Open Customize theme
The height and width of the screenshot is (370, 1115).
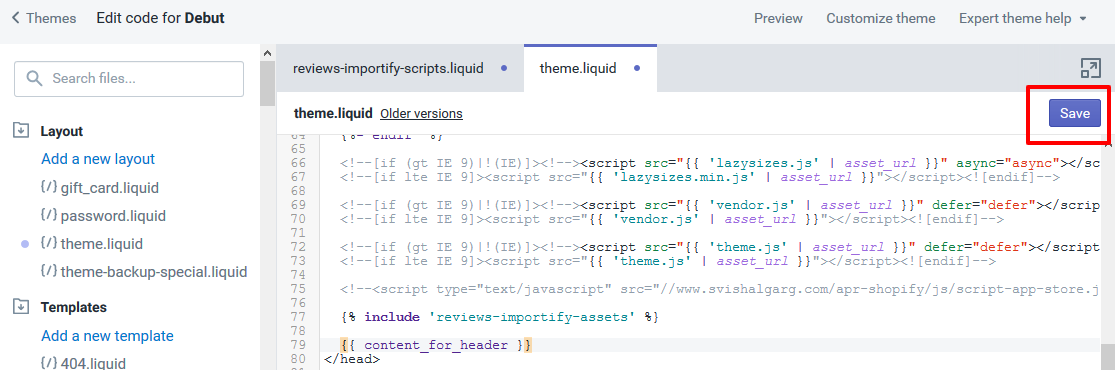point(880,18)
